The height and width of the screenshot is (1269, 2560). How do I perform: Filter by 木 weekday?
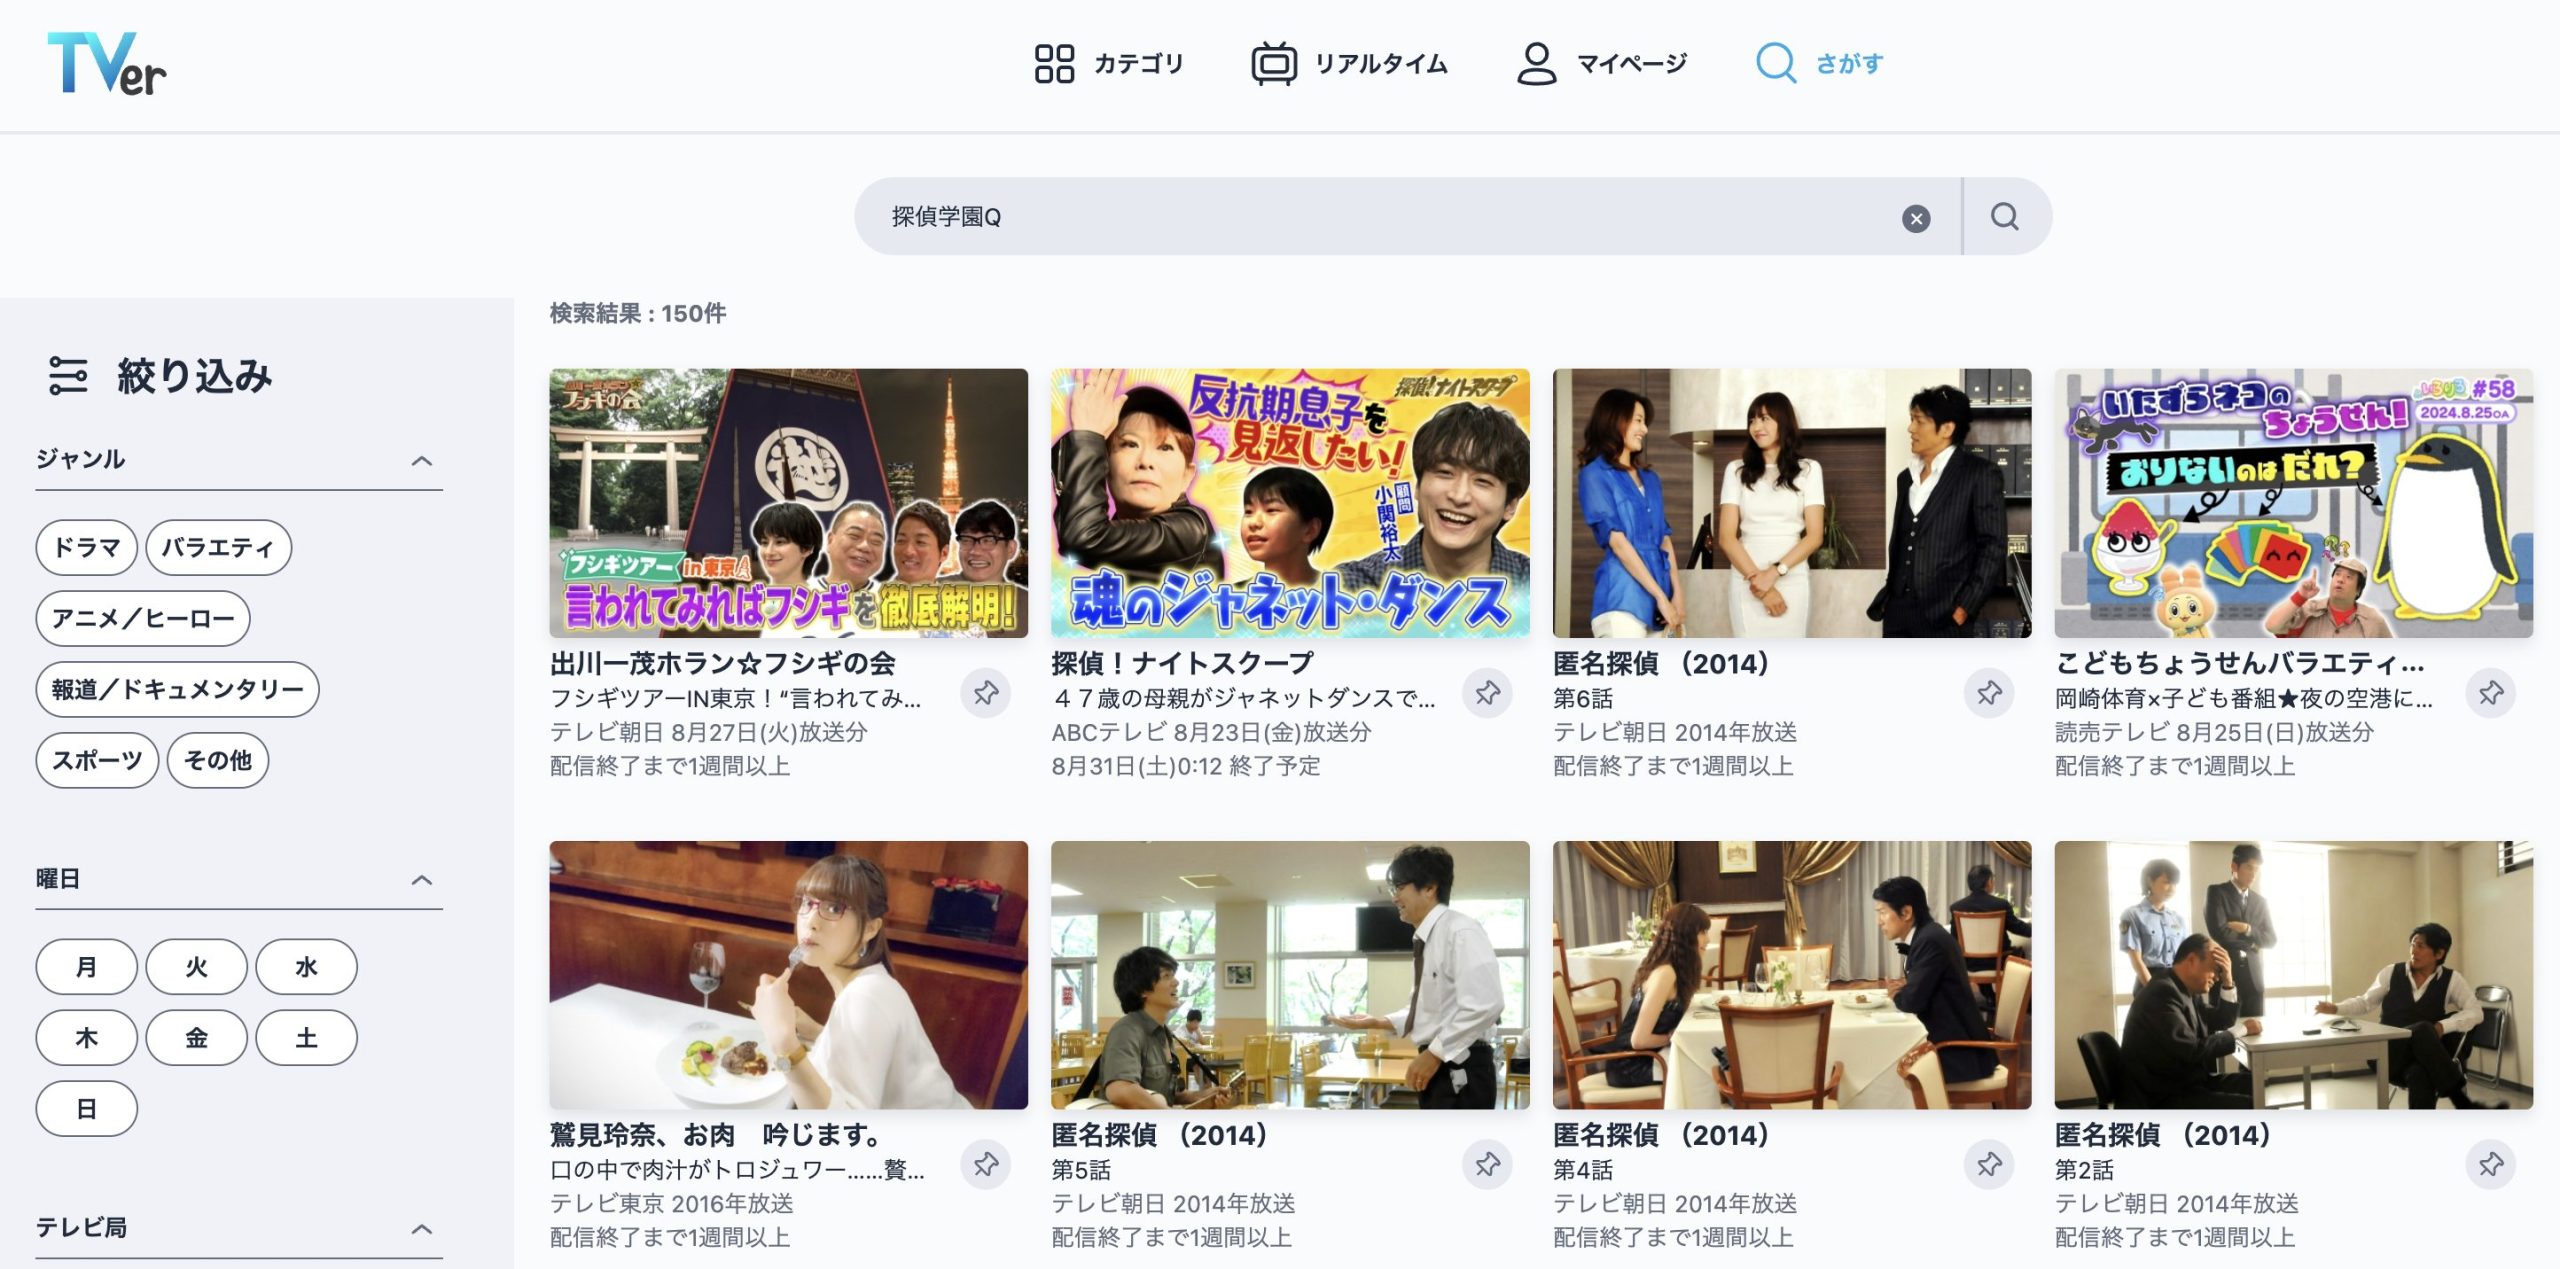87,1038
